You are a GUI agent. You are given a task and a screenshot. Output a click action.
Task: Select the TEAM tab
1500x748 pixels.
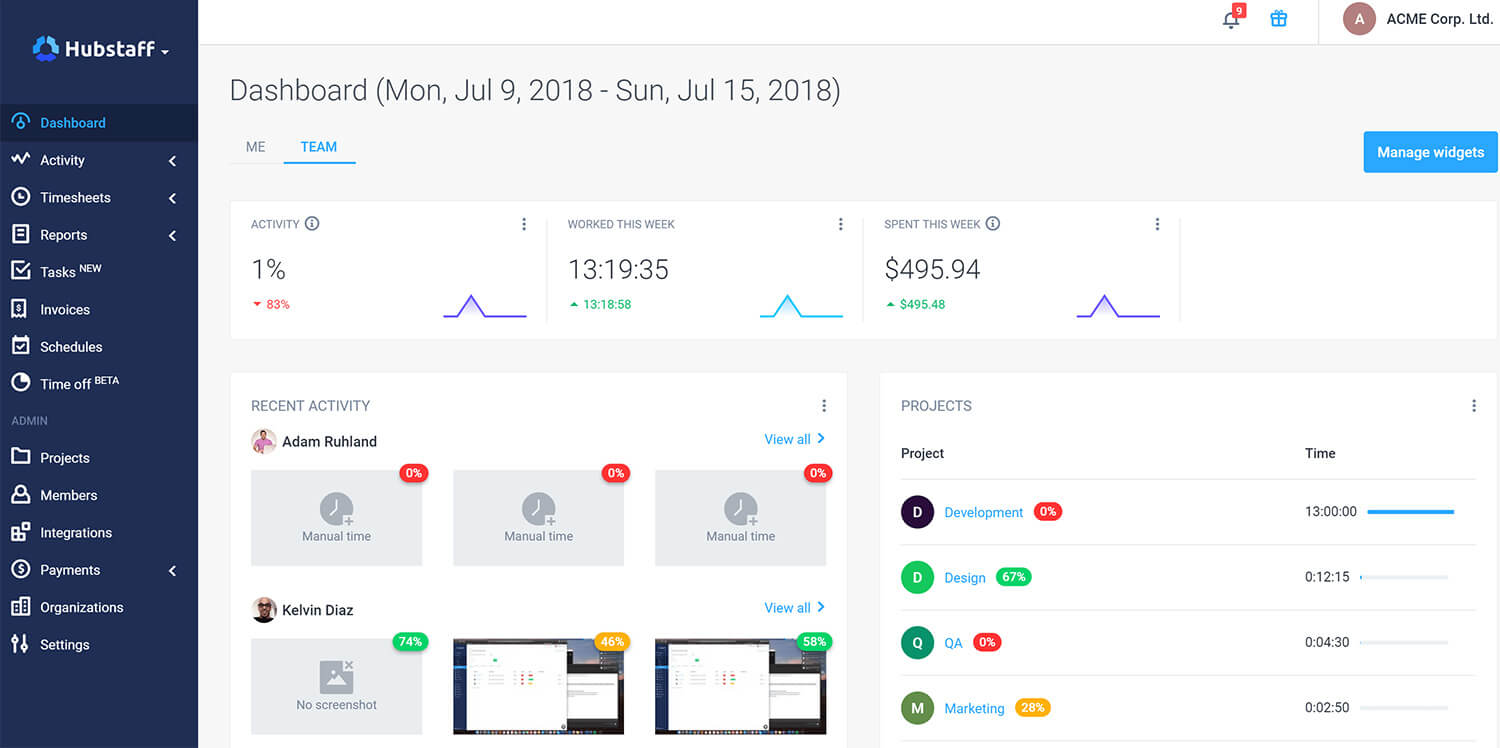[x=319, y=146]
